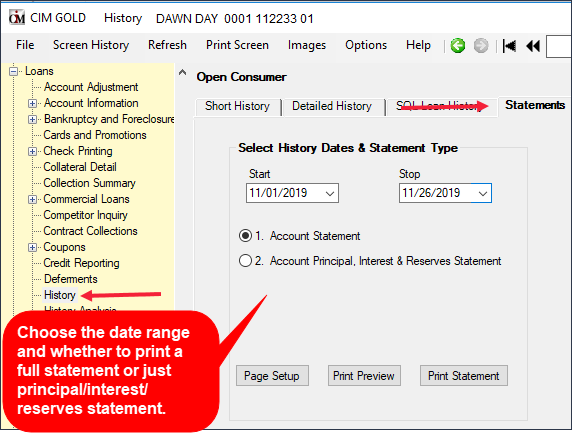Open the Options menu

click(366, 45)
